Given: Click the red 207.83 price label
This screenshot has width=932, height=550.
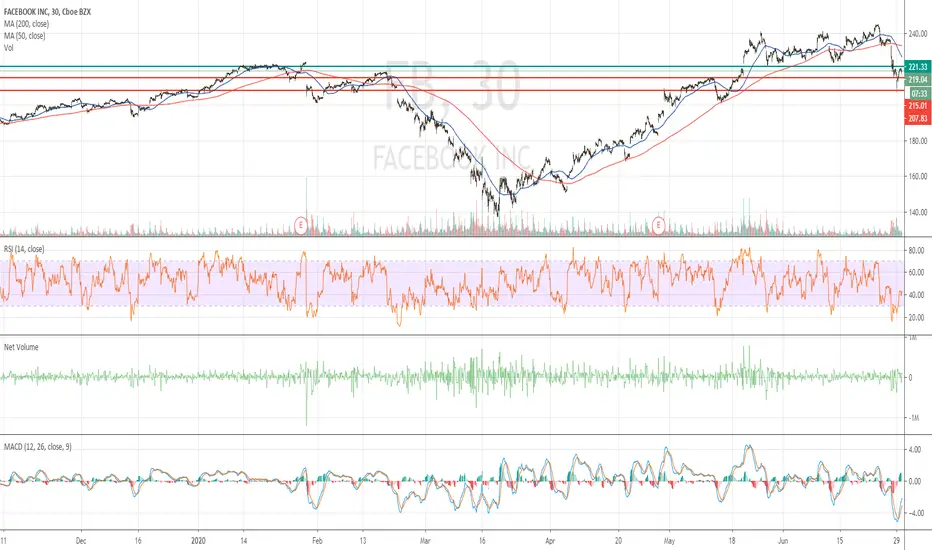Looking at the screenshot, I should coord(918,118).
